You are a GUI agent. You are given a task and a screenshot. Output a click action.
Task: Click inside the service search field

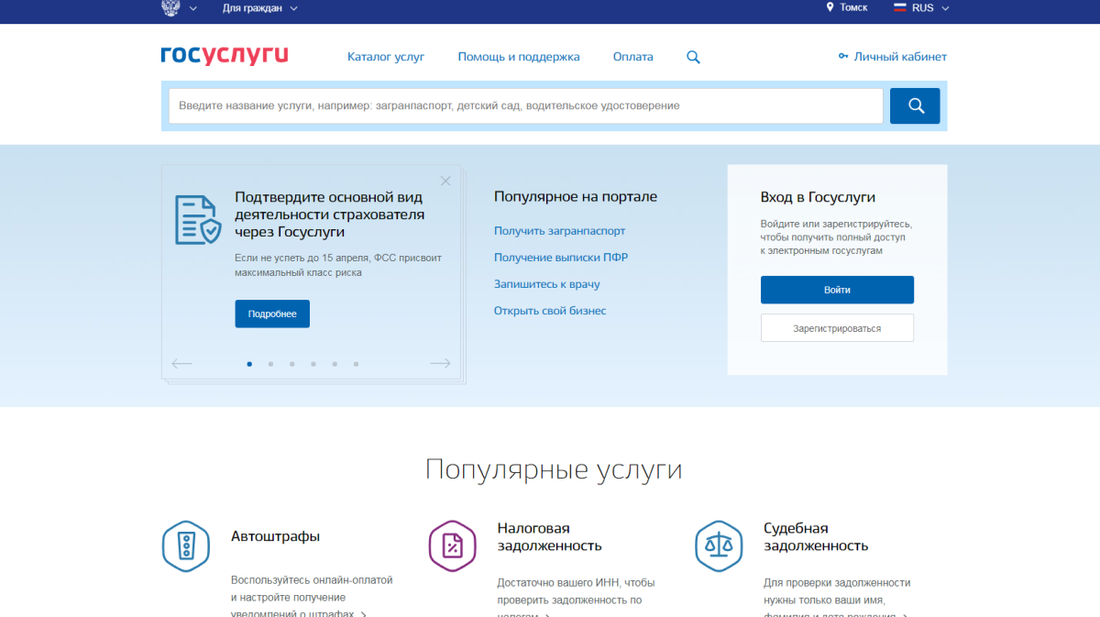[x=520, y=105]
